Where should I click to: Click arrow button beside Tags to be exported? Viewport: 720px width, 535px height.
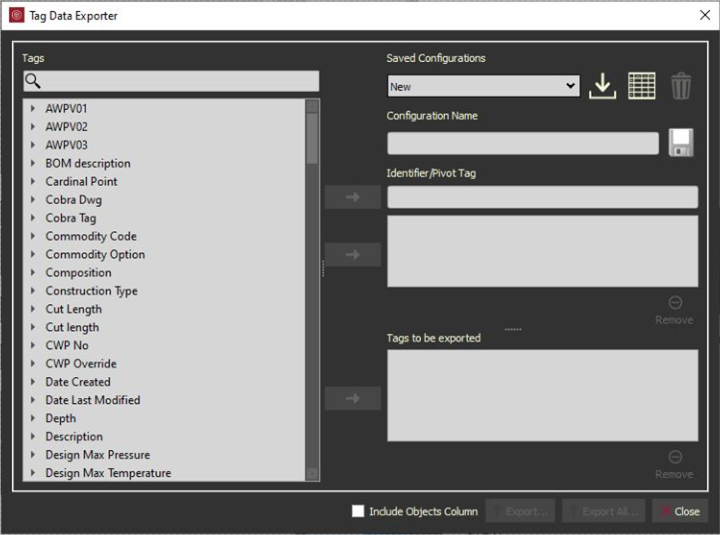[x=353, y=398]
